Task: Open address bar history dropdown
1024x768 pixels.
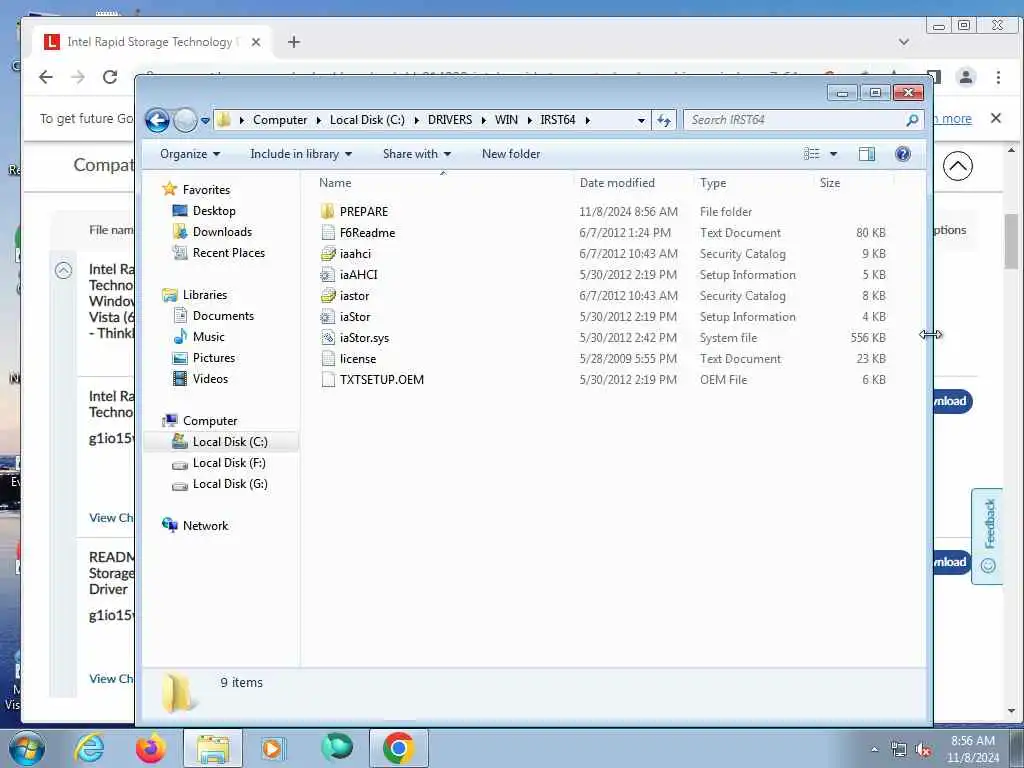Action: [641, 120]
